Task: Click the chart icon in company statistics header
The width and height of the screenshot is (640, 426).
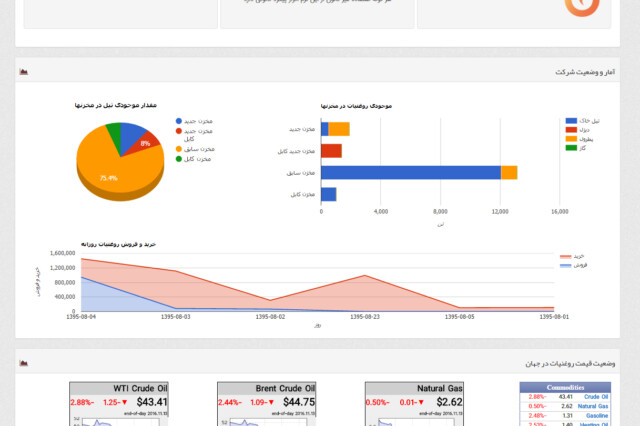Action: coord(24,72)
